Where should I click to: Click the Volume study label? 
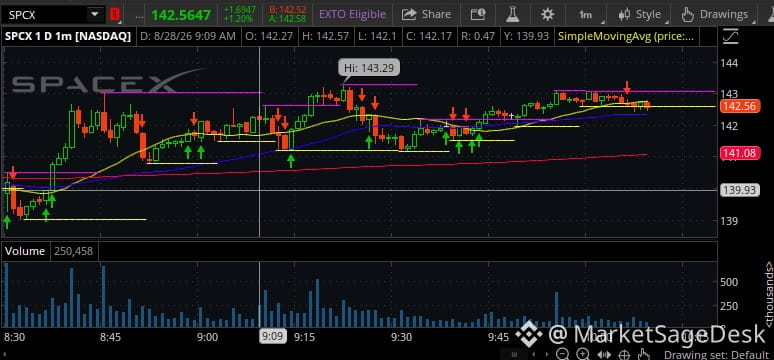pos(25,251)
